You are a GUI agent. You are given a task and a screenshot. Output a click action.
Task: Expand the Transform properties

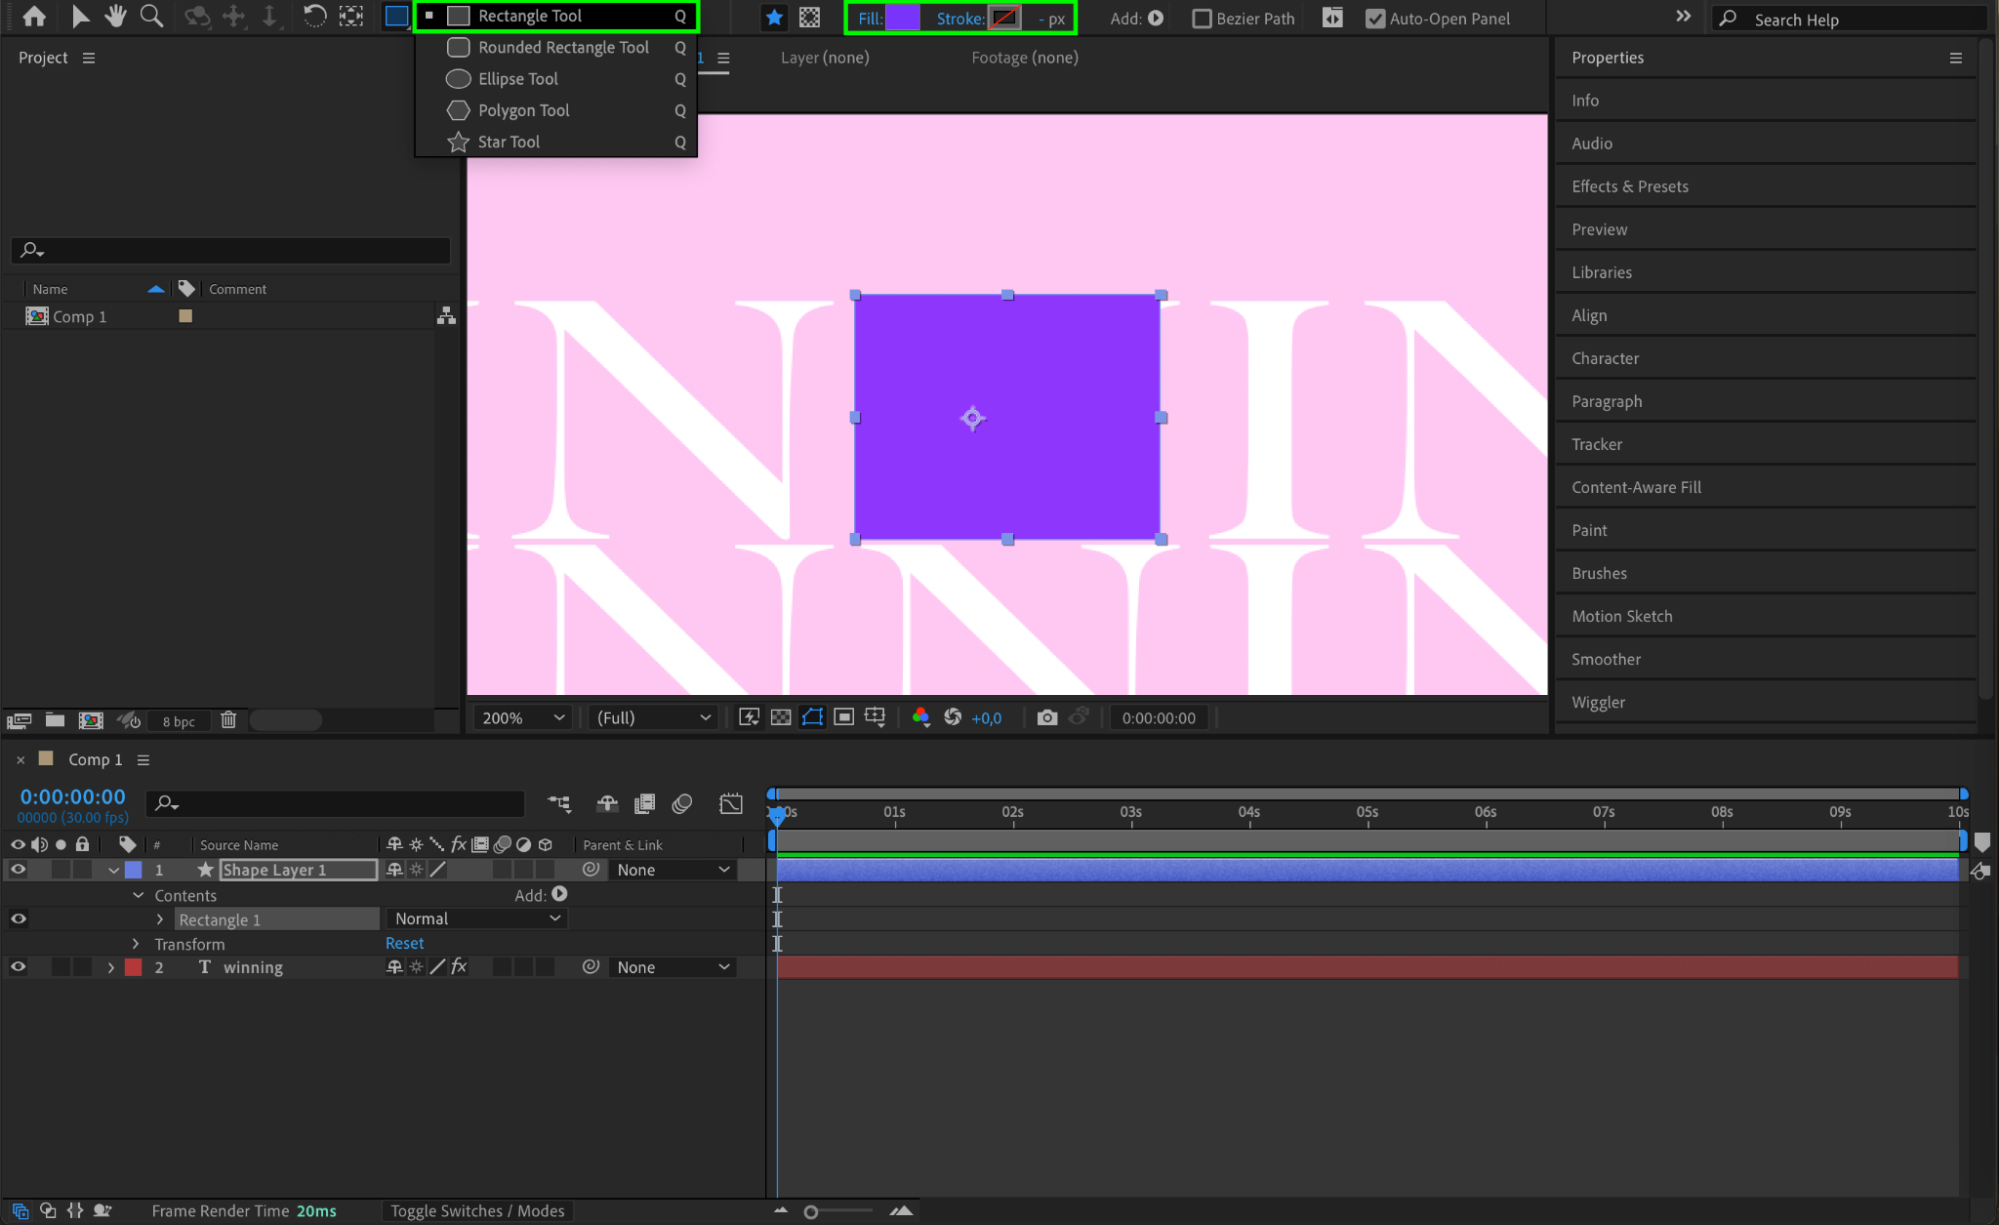137,944
